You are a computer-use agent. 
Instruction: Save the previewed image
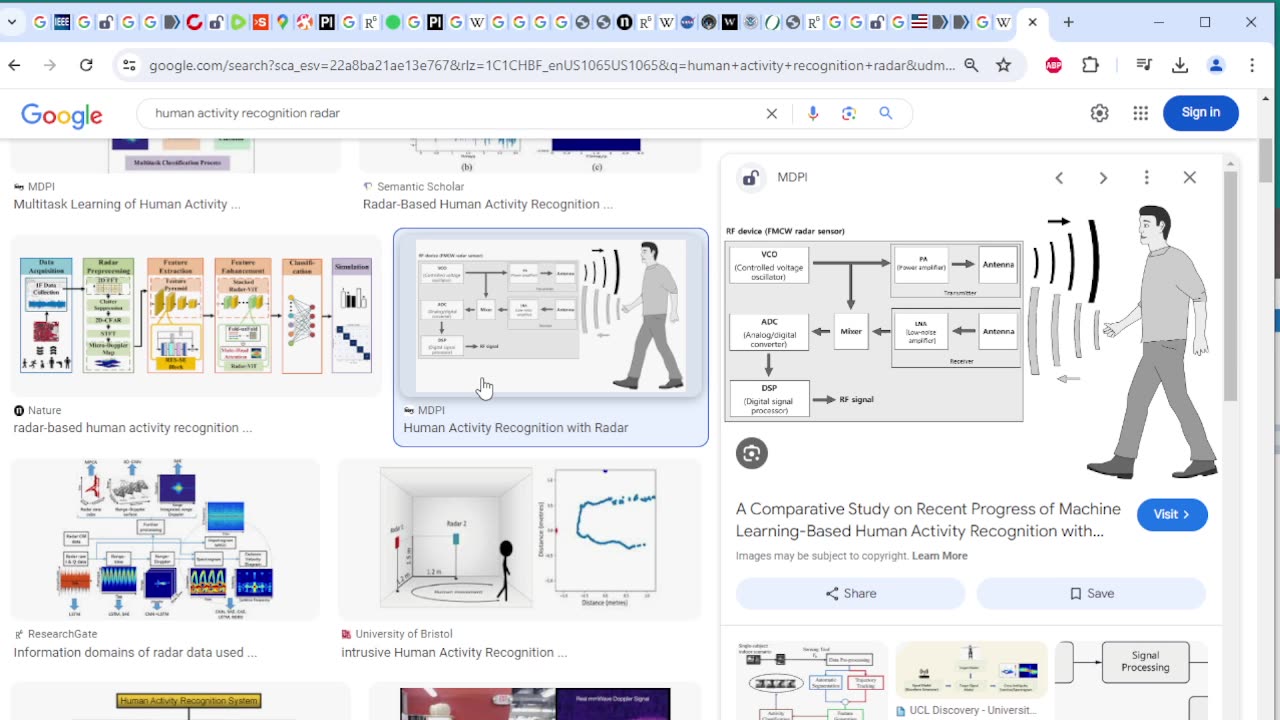coord(1091,593)
